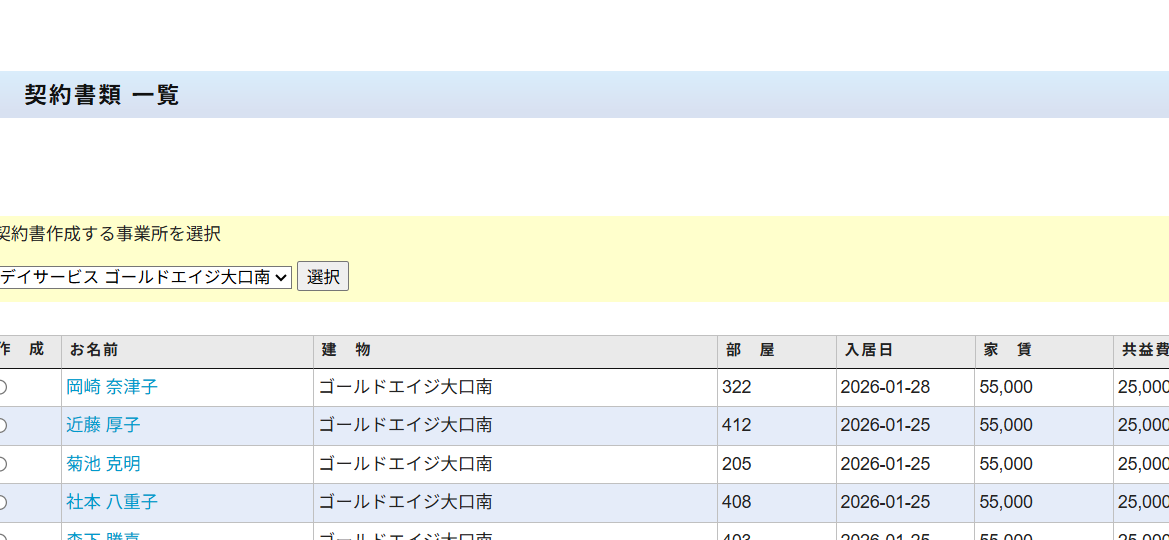The image size is (1169, 540).
Task: Mark the radio button for 社本 八重子
Action: [x=3, y=502]
